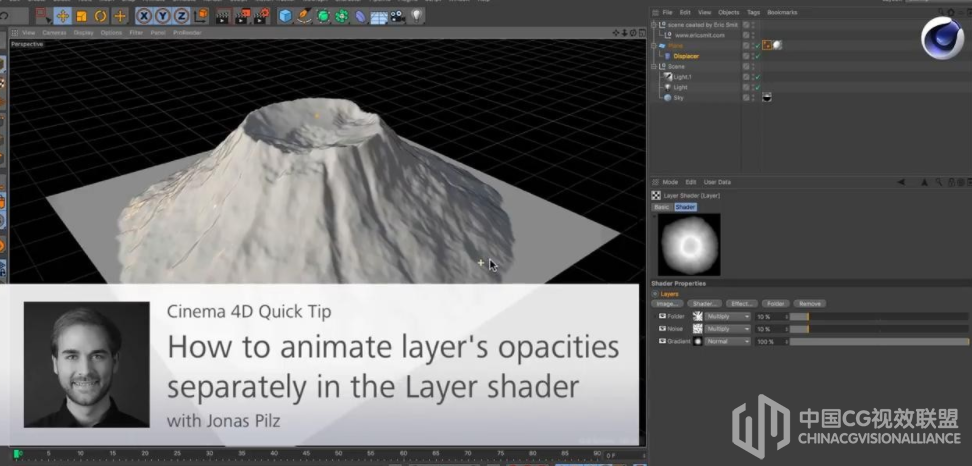Click the Folder button above the layers
This screenshot has height=466, width=972.
(x=775, y=304)
